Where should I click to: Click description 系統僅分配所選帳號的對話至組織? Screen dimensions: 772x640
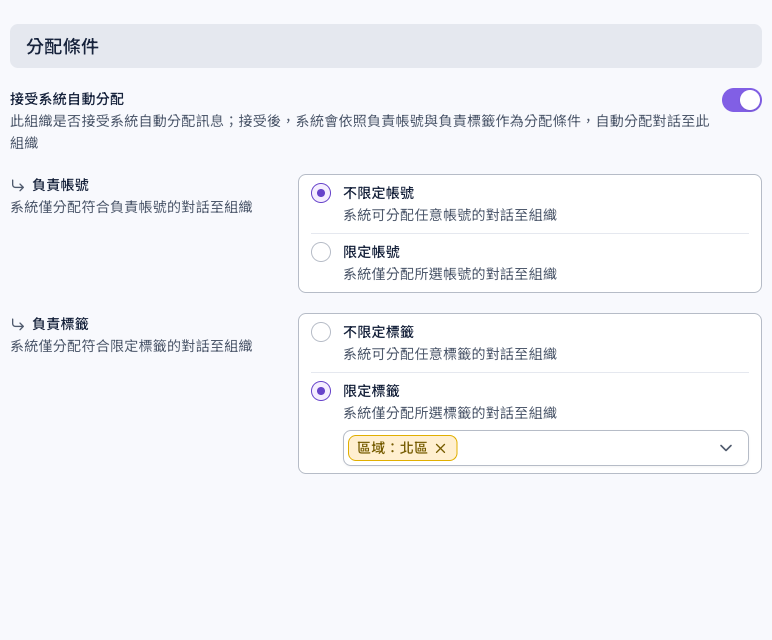450,274
